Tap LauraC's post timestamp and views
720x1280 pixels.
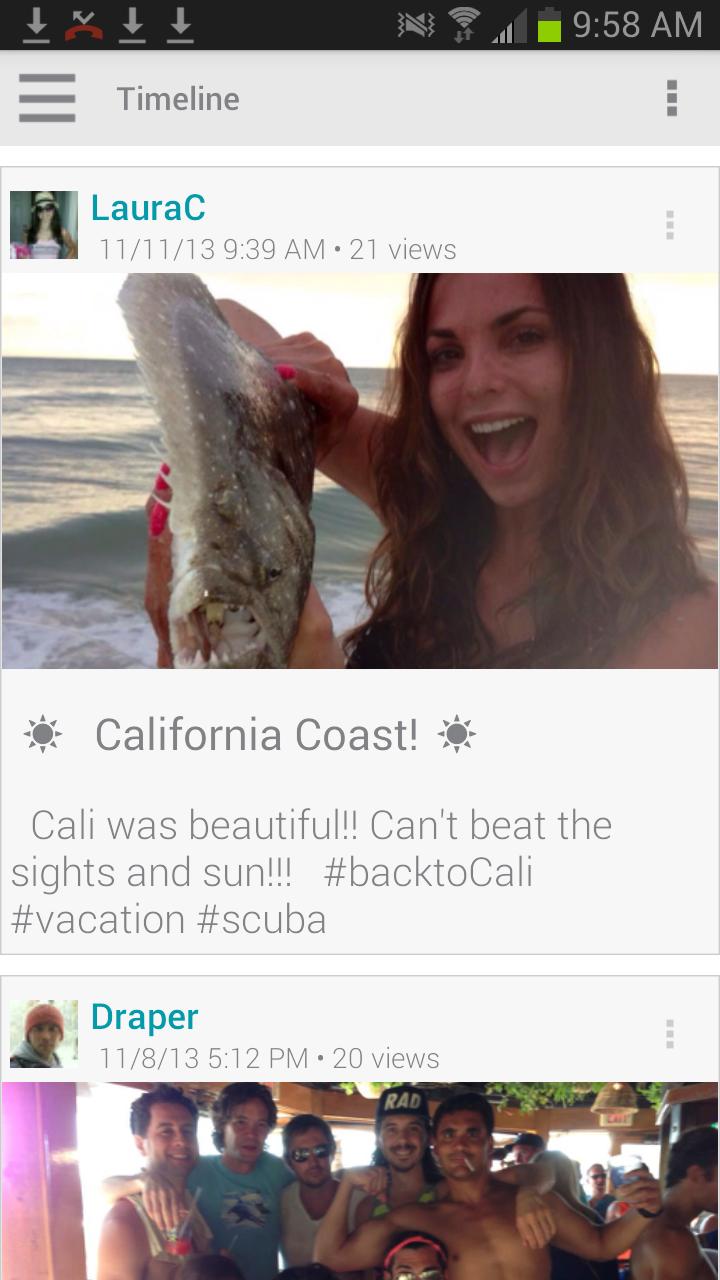278,250
